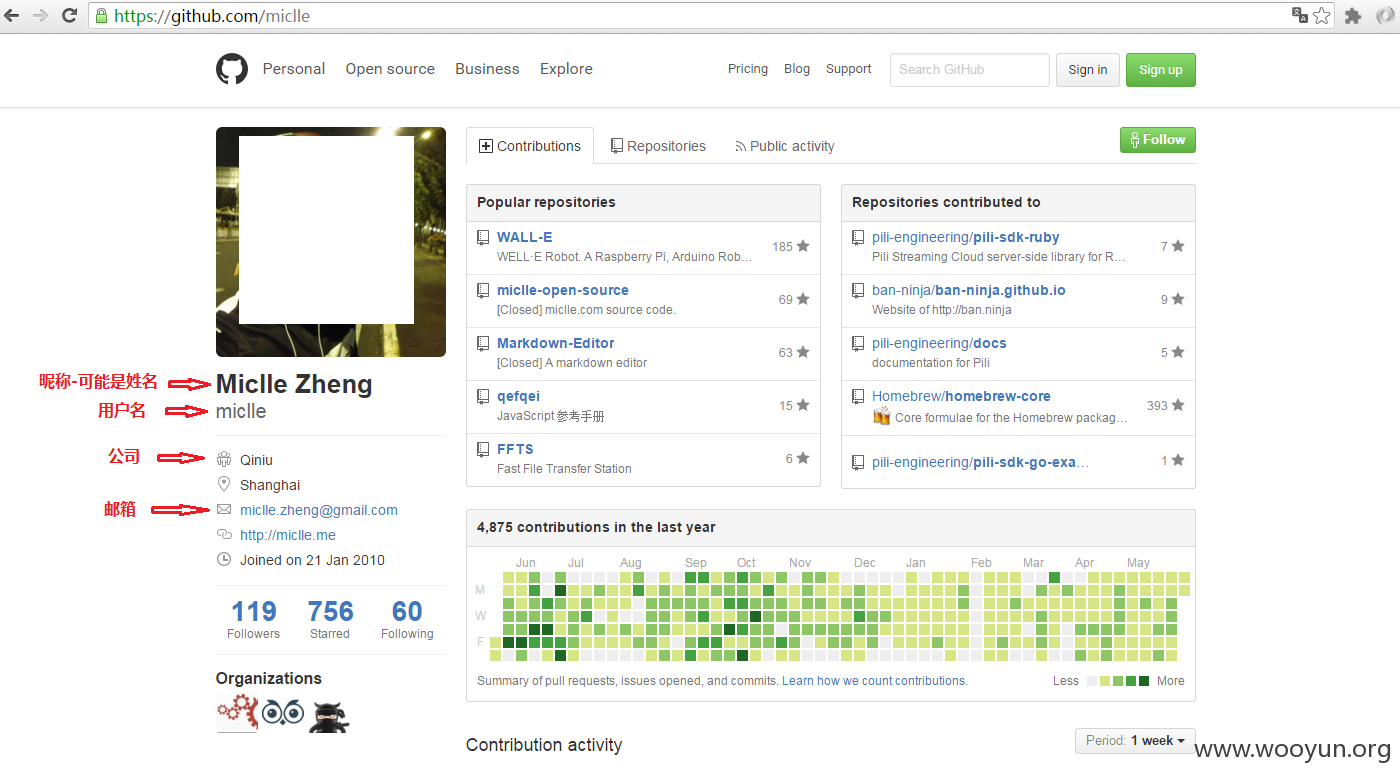Image resolution: width=1400 pixels, height=778 pixels.
Task: Follow the user with Follow button
Action: tap(1158, 140)
